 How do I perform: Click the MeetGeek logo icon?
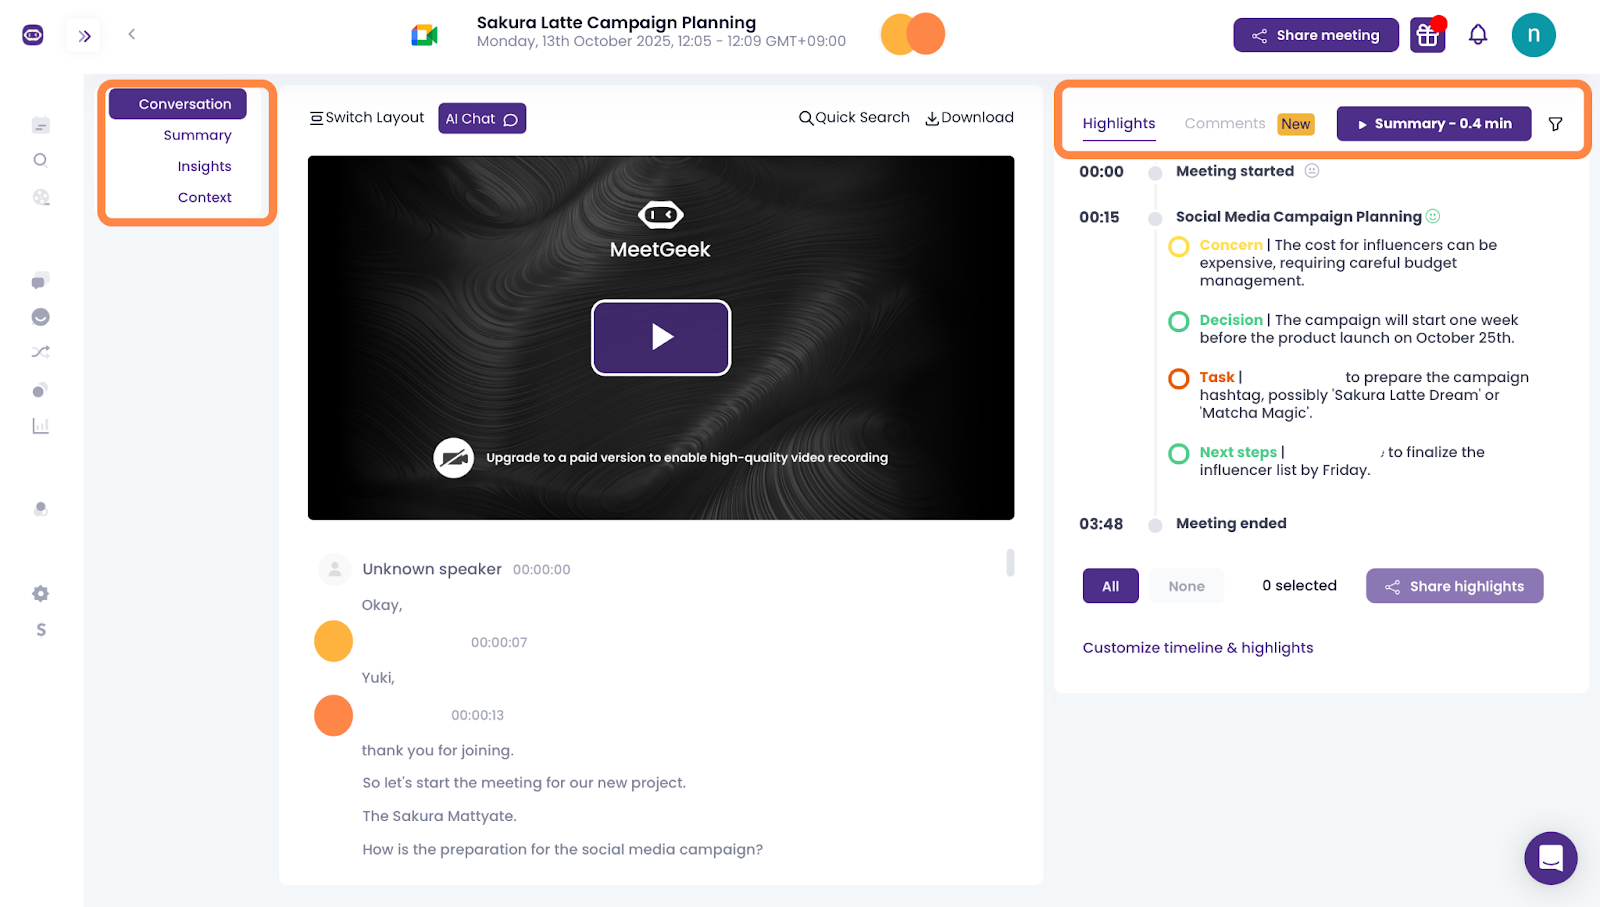click(33, 35)
